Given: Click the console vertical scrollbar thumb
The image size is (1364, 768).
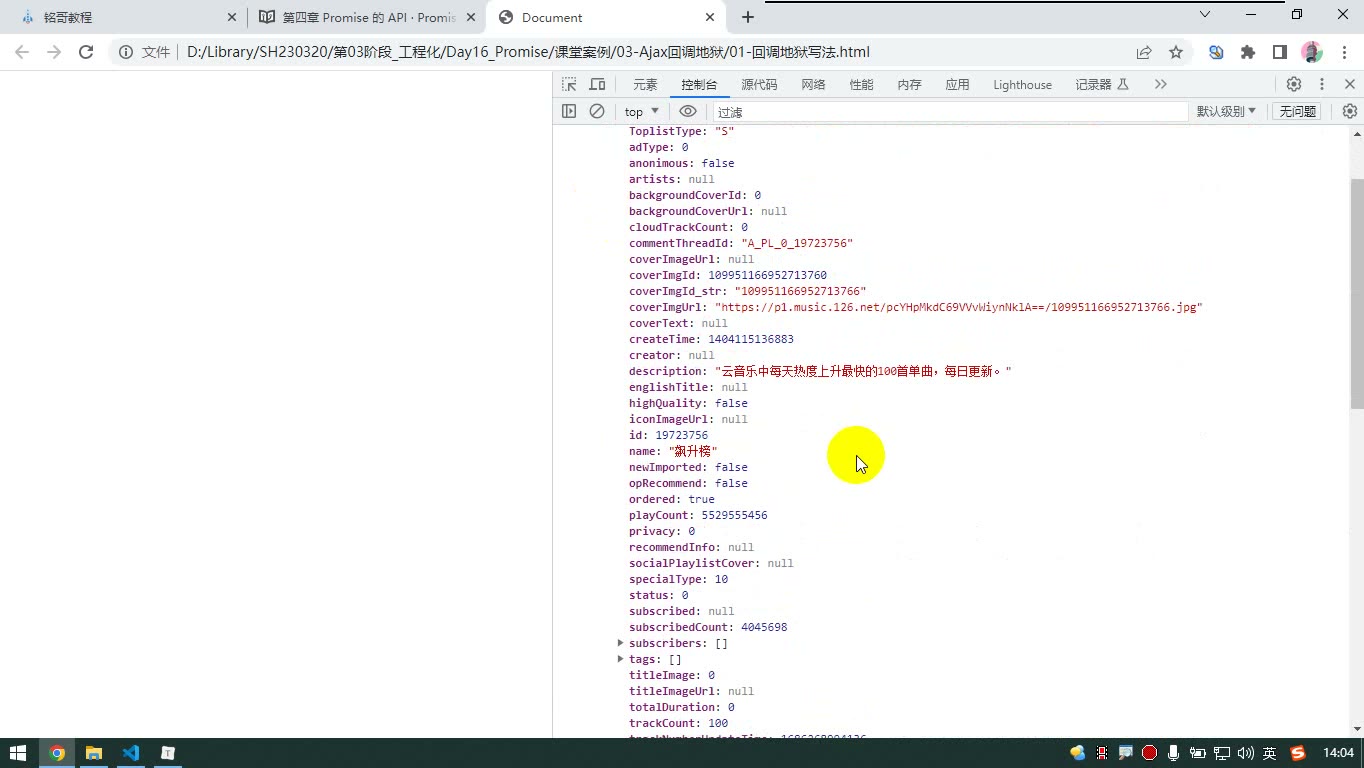Looking at the screenshot, I should [1356, 294].
